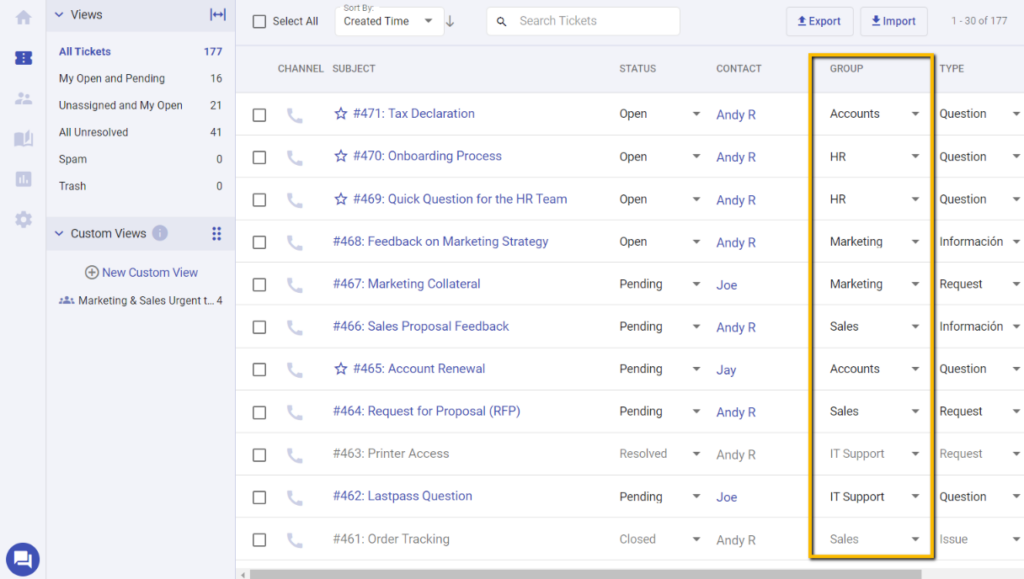Open the Settings gear icon
1024x579 pixels.
click(x=24, y=219)
